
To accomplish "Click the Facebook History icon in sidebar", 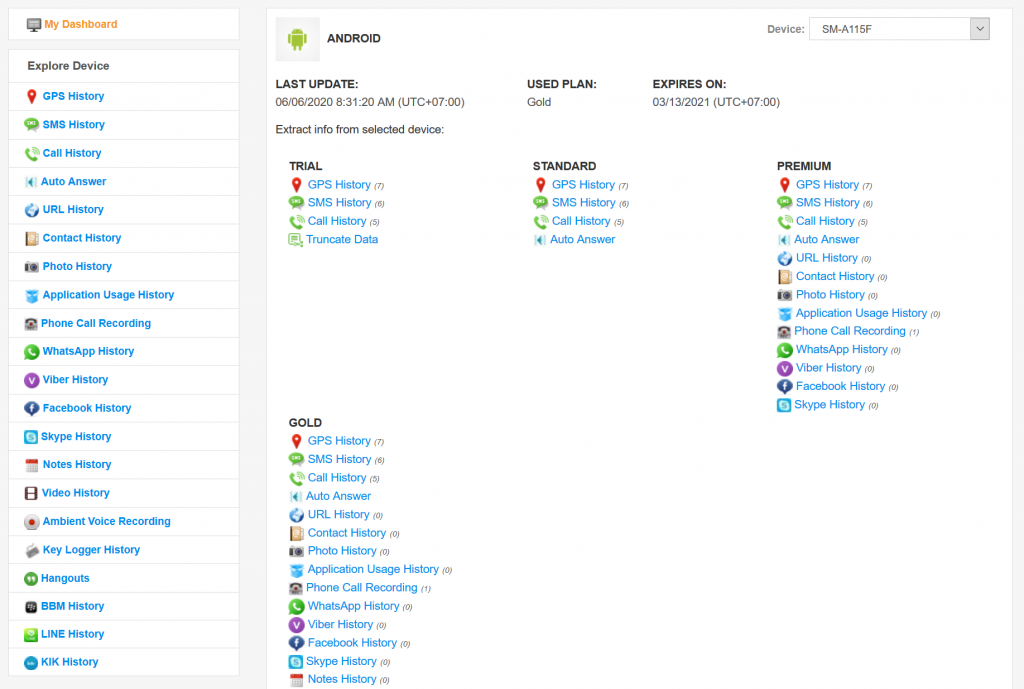I will (x=31, y=409).
